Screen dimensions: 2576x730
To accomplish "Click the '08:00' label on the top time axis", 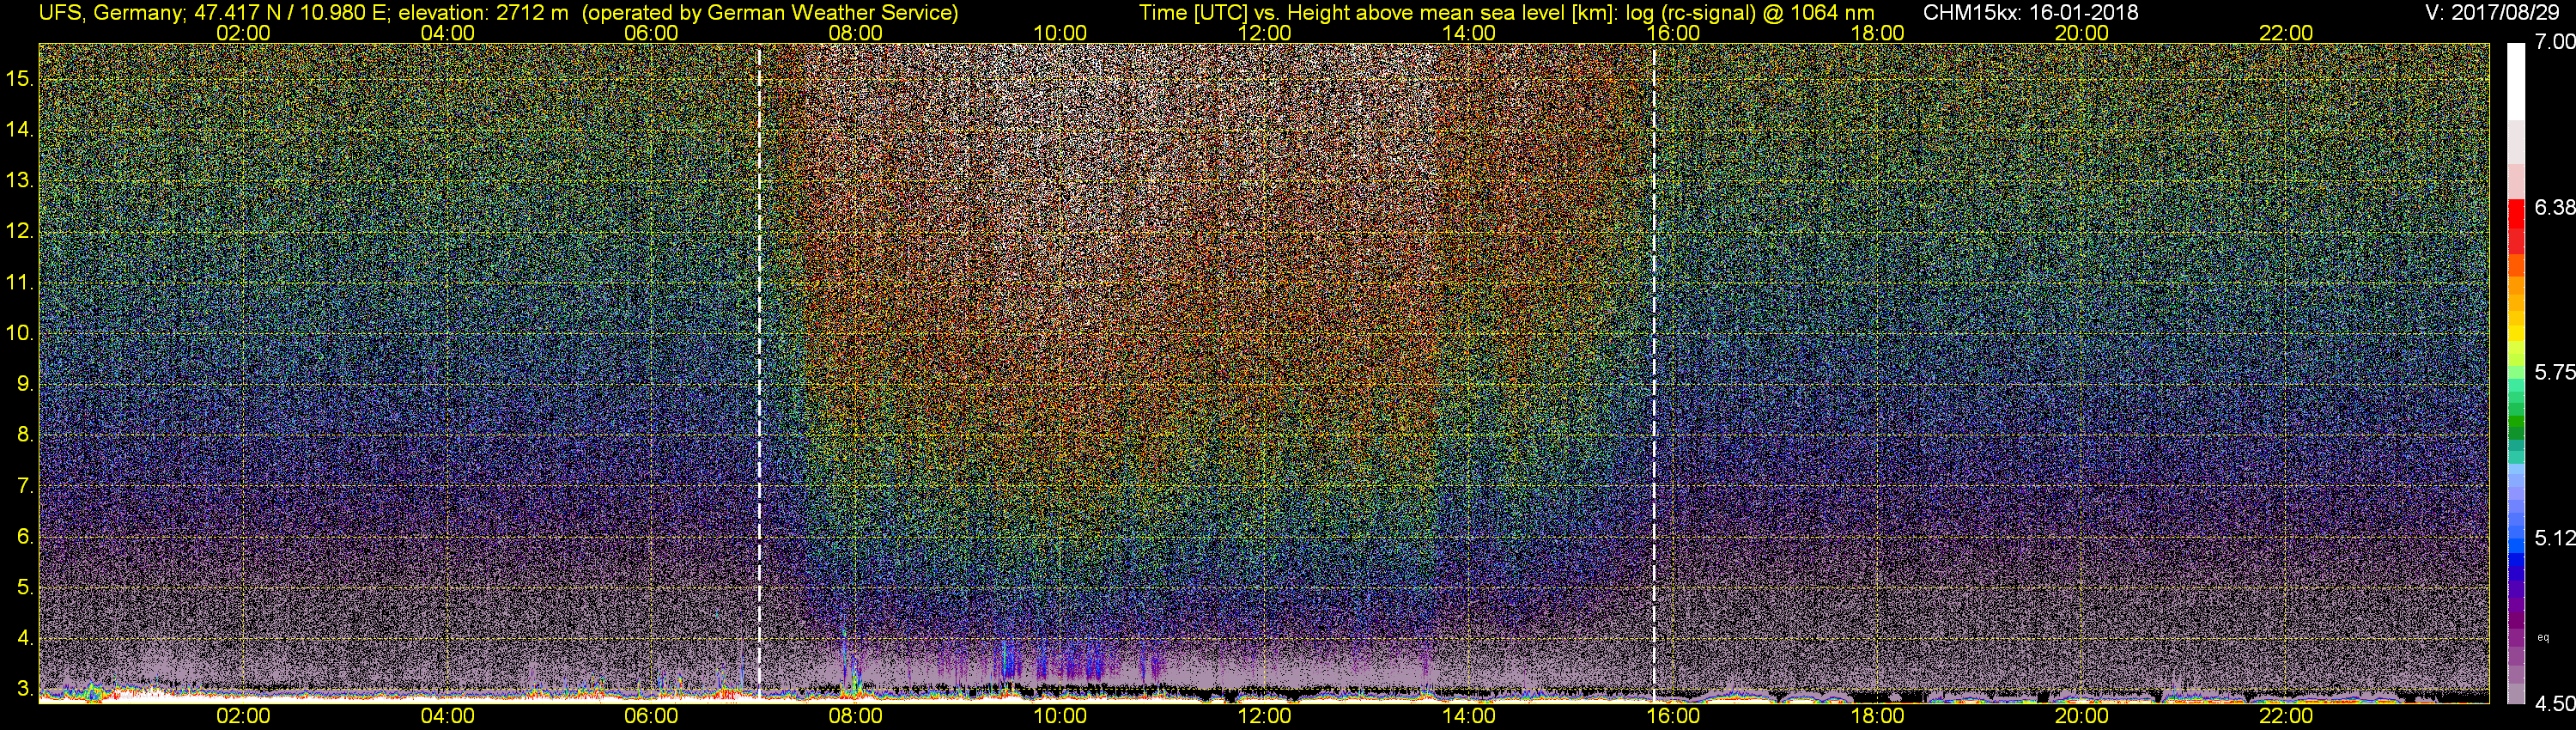I will click(856, 33).
